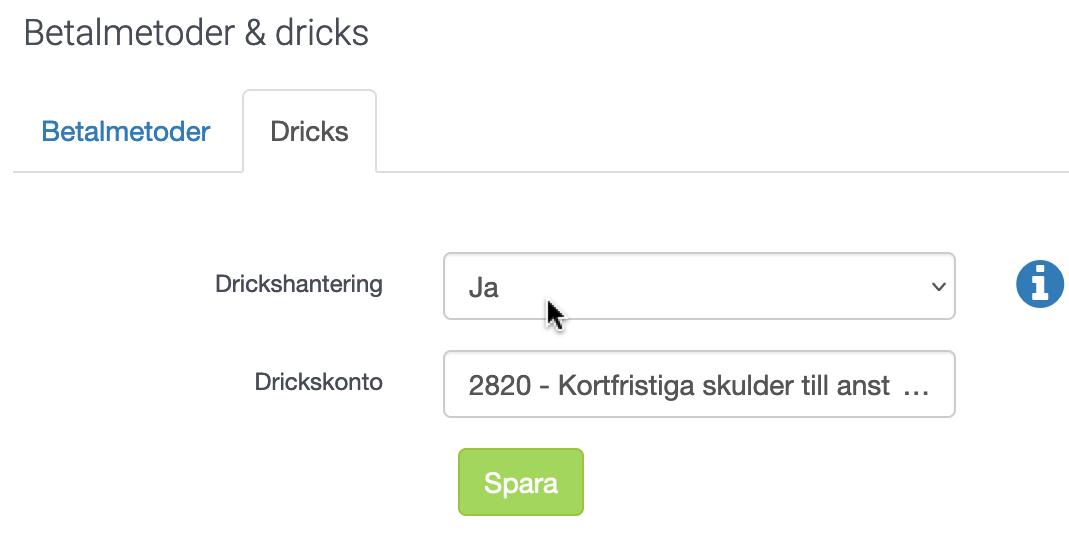
Task: Click the blue info icon beside Drickshantering
Action: (x=1040, y=284)
